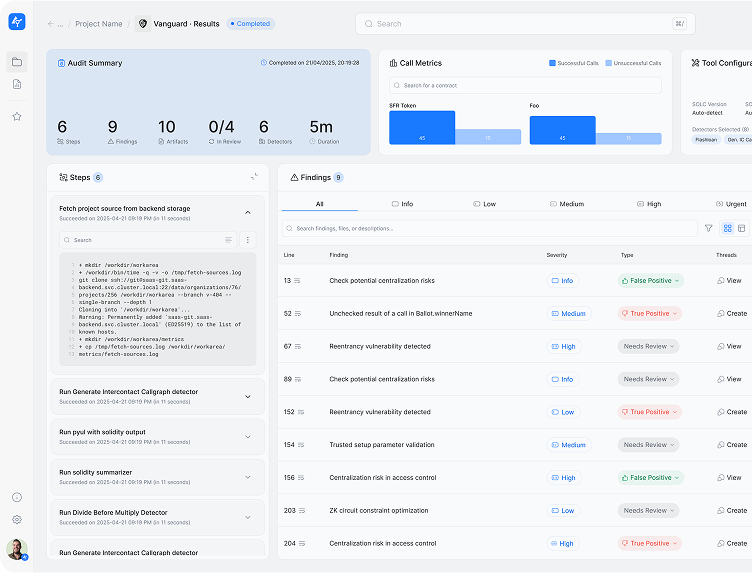Click the line details icon for line 152
This screenshot has height=573, width=752.
pyautogui.click(x=301, y=412)
